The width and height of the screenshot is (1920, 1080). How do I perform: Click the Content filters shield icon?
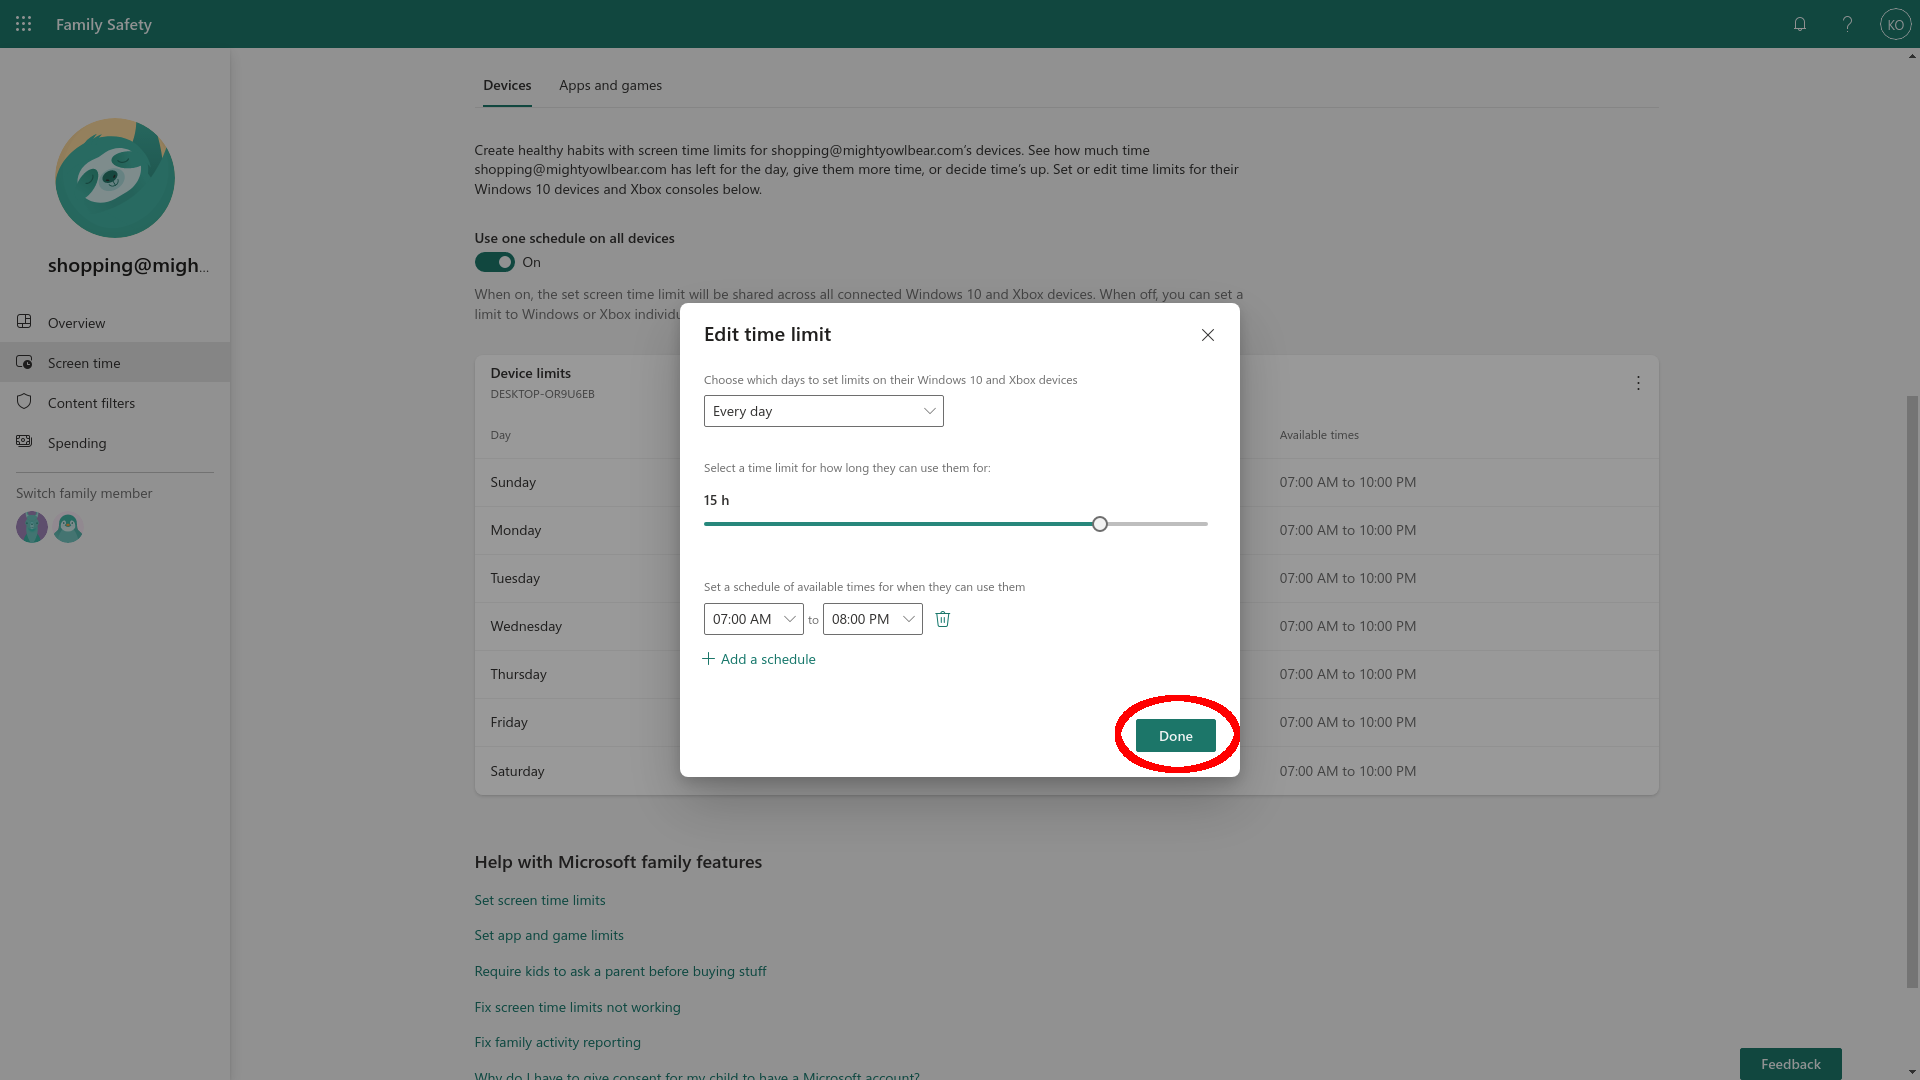coord(24,402)
